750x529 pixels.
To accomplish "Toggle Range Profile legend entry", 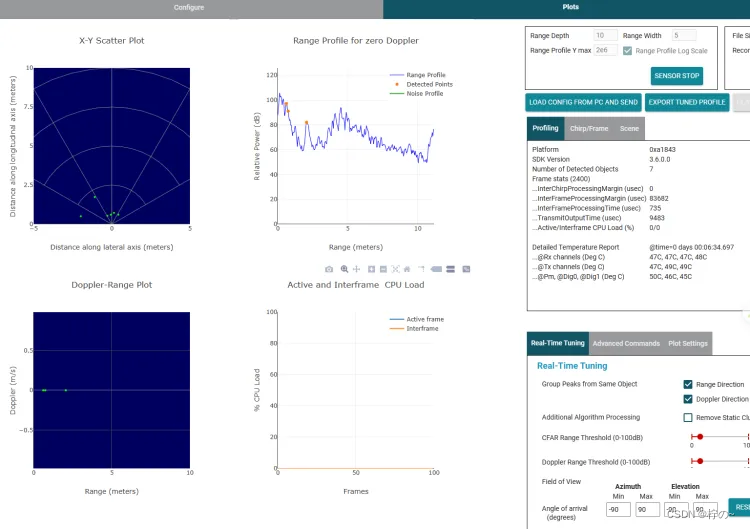I will [418, 75].
